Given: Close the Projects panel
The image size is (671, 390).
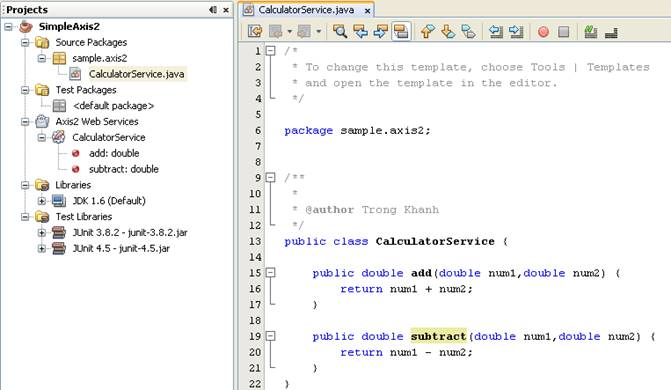Looking at the screenshot, I should point(226,9).
